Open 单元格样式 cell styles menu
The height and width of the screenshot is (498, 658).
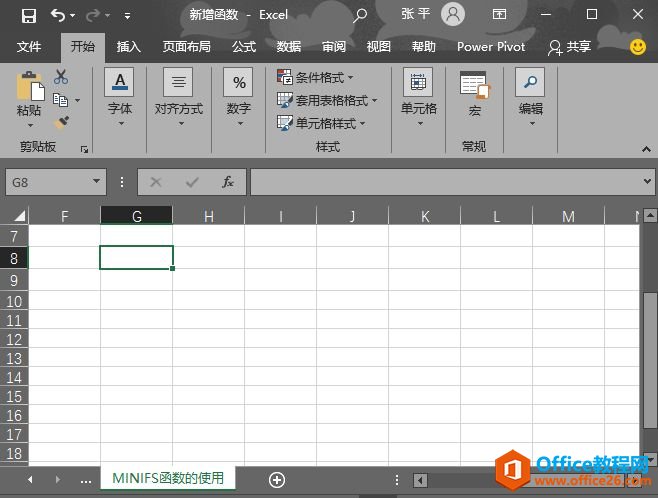[x=321, y=123]
